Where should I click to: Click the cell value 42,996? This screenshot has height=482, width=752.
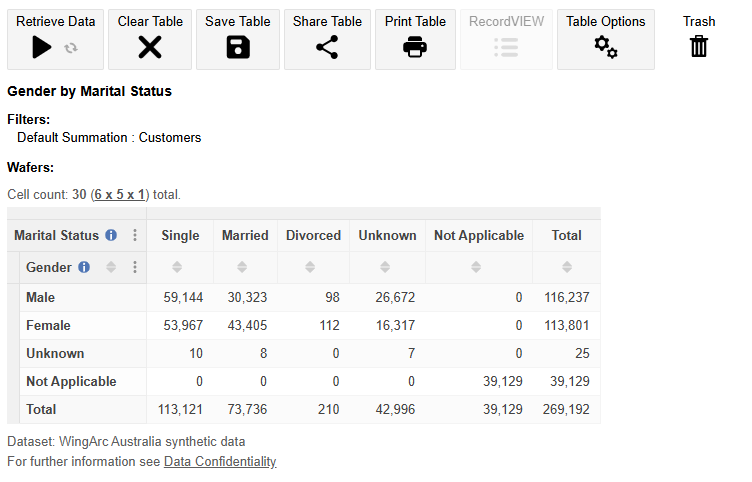pos(395,409)
